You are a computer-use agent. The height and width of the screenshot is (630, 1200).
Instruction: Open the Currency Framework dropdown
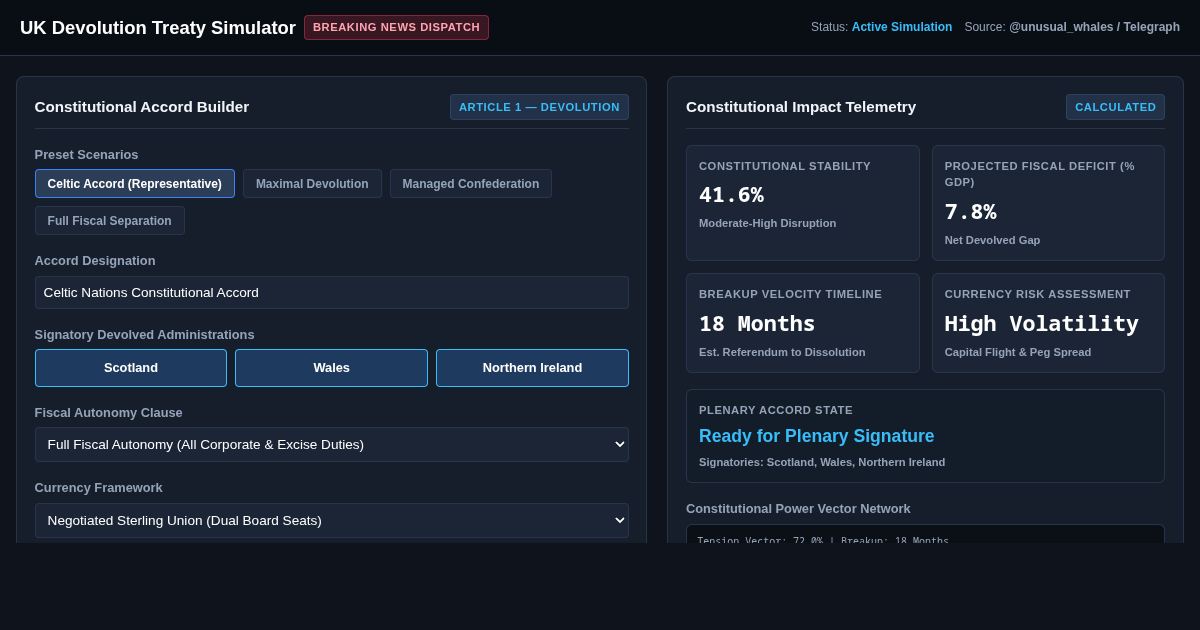tap(332, 520)
